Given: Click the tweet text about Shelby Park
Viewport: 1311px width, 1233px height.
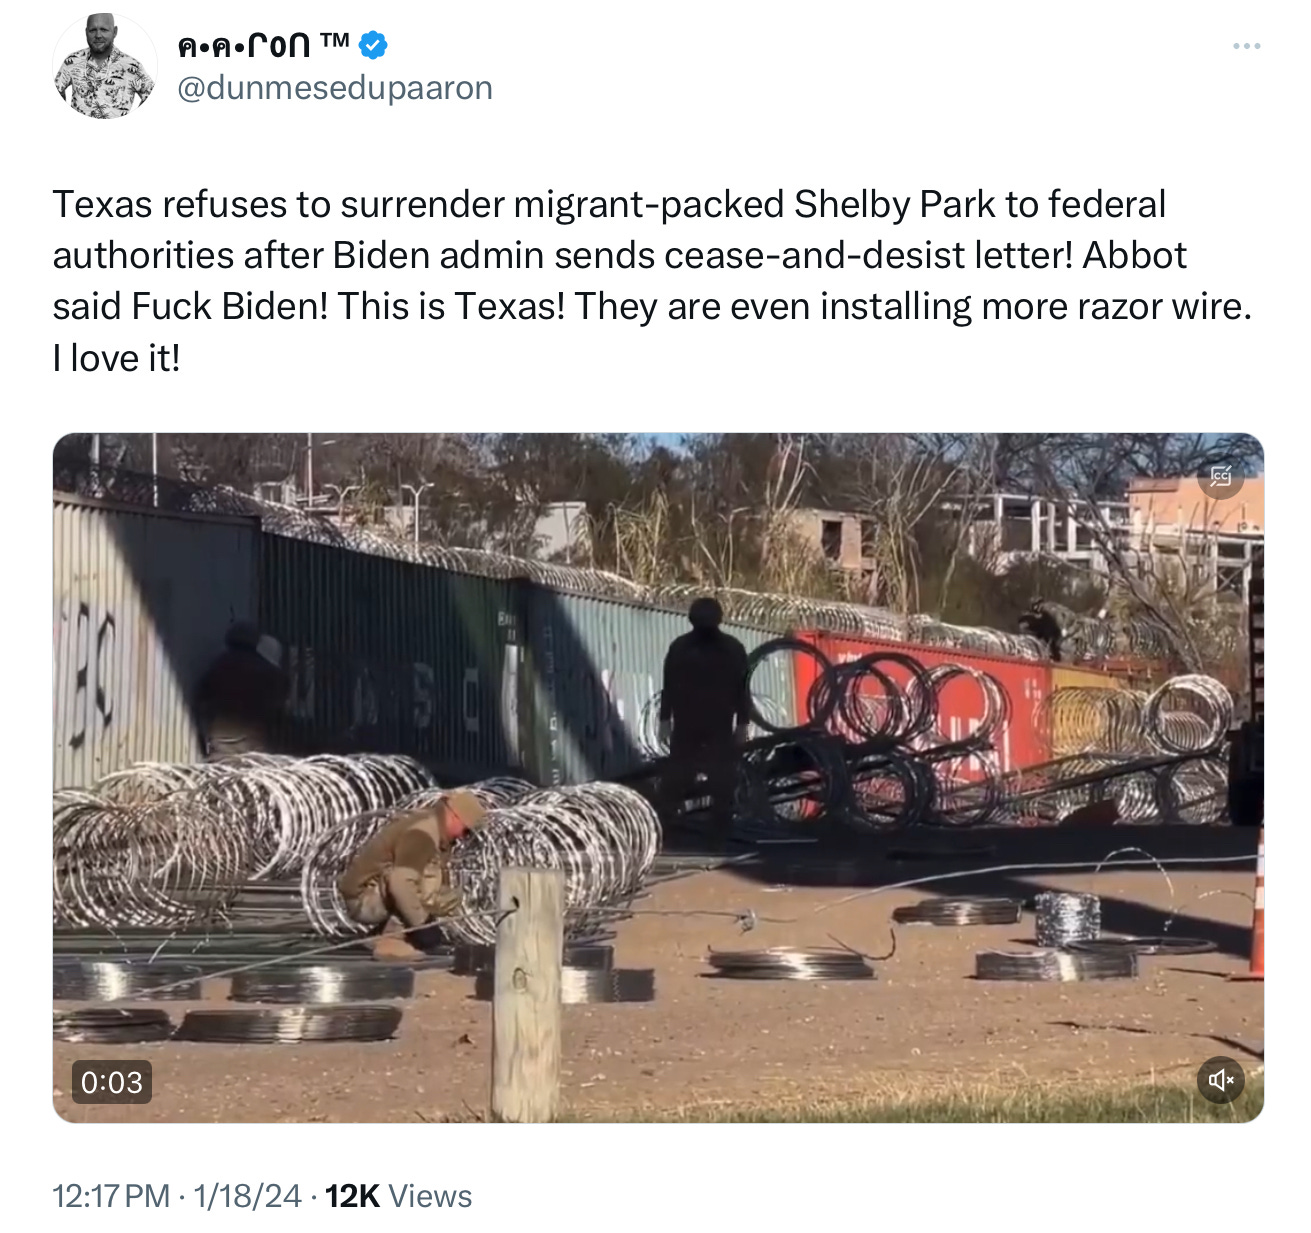Looking at the screenshot, I should [652, 281].
